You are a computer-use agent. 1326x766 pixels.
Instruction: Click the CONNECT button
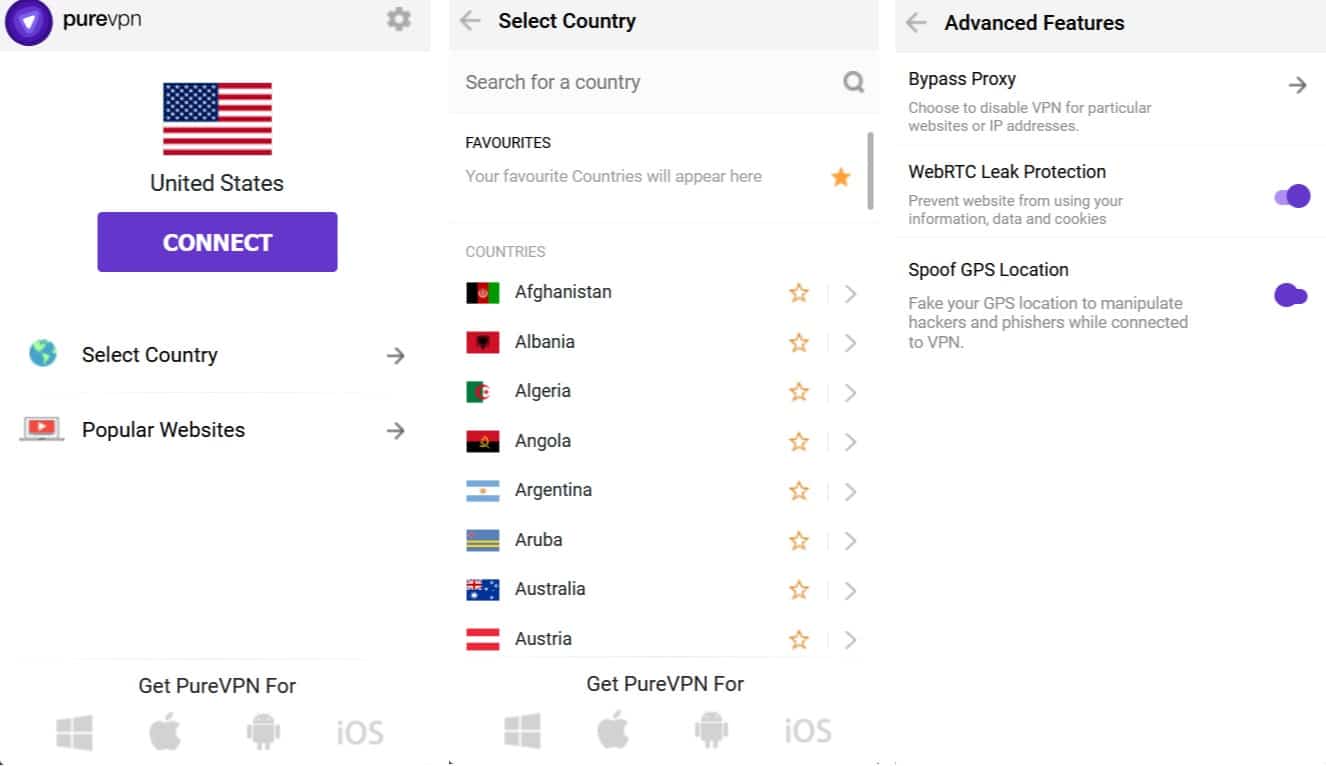pyautogui.click(x=217, y=242)
